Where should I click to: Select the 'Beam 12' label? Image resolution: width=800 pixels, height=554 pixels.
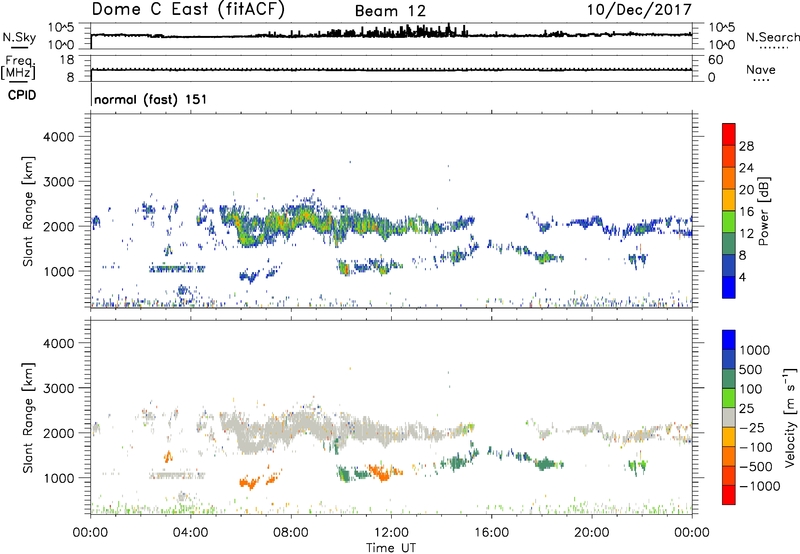[390, 11]
